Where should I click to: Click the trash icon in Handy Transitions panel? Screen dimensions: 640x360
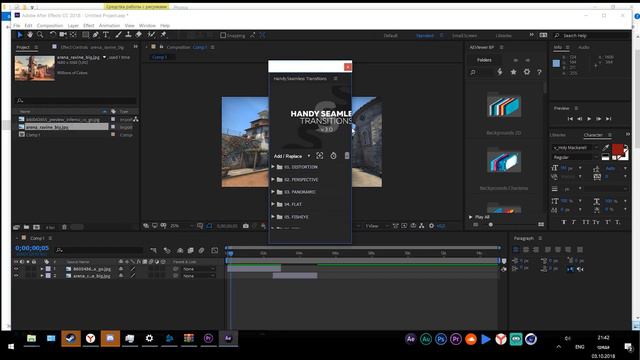(x=347, y=156)
